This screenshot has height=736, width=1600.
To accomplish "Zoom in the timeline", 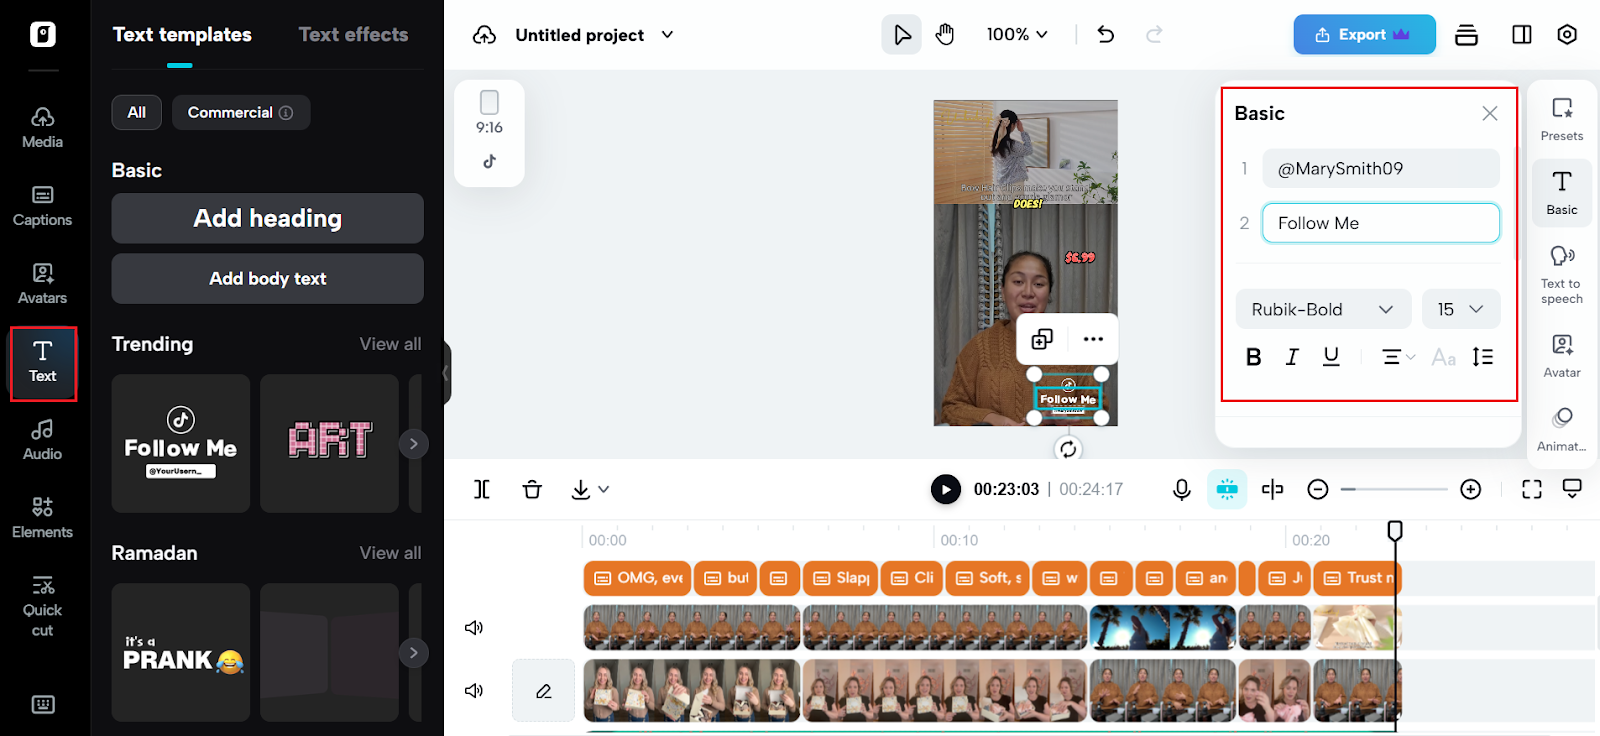I will pos(1470,489).
